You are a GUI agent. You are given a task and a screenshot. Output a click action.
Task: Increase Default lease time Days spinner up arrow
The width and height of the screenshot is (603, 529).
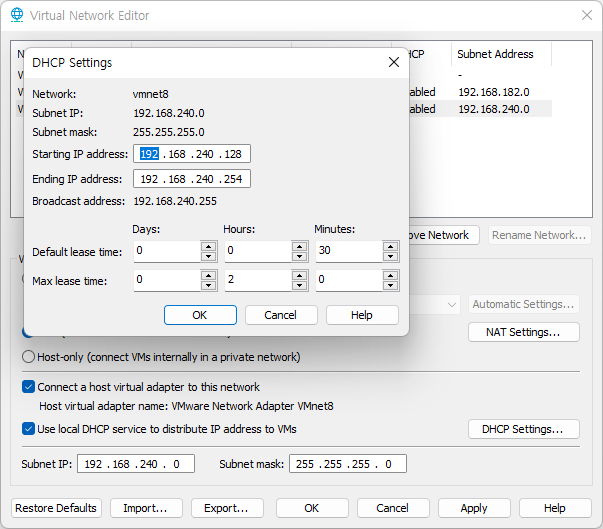[208, 247]
